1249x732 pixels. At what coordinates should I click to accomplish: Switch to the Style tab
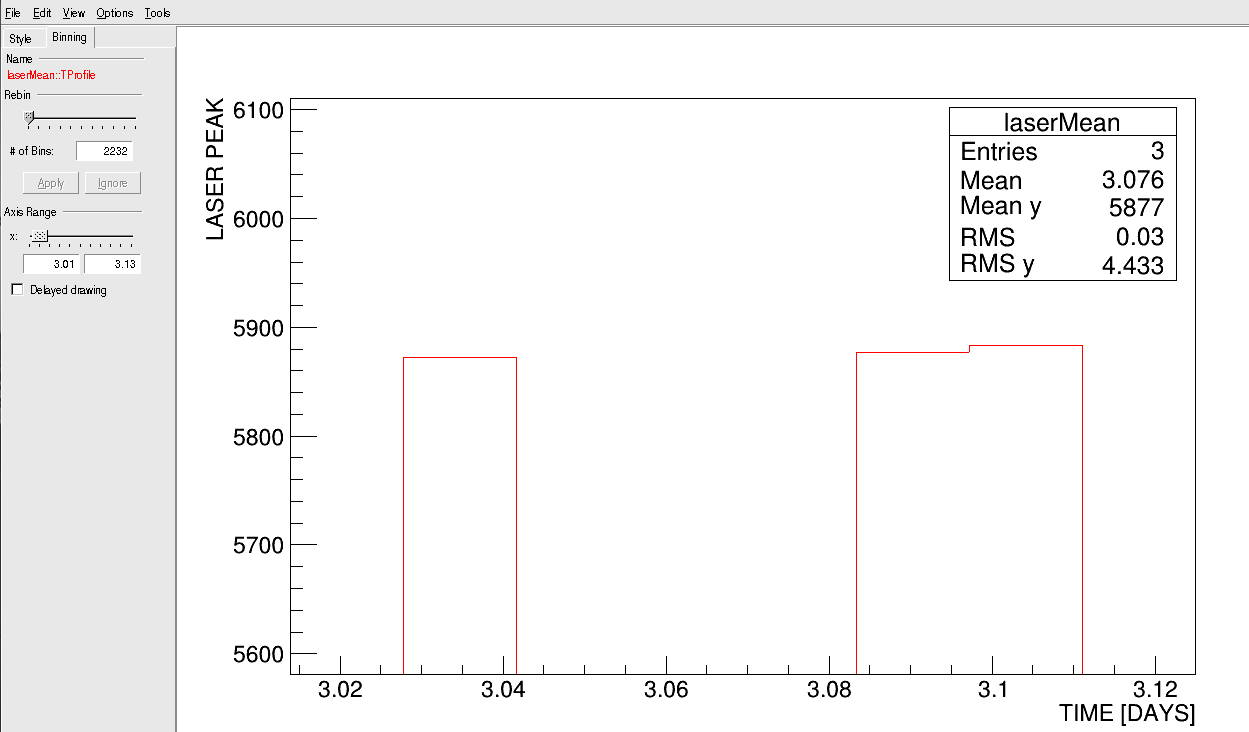(x=21, y=39)
